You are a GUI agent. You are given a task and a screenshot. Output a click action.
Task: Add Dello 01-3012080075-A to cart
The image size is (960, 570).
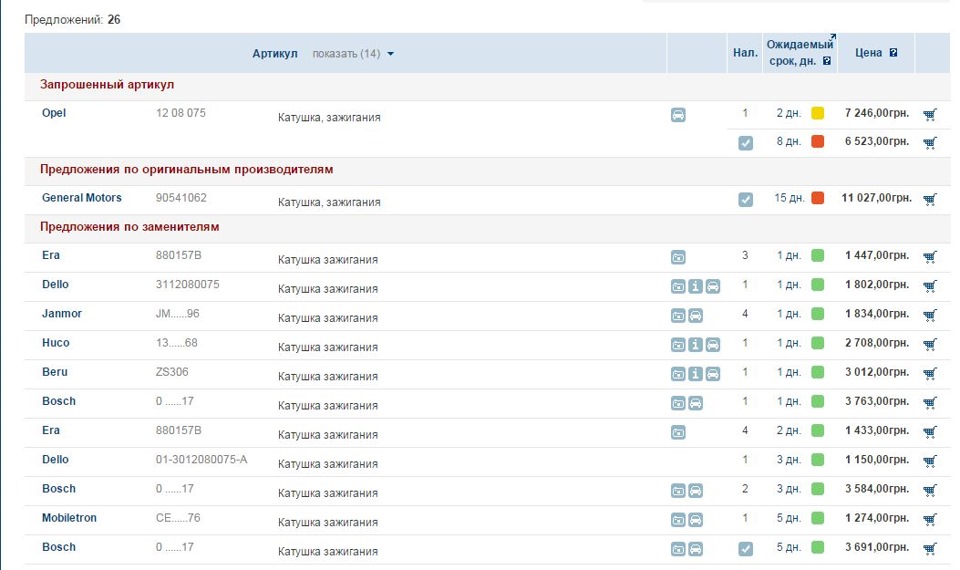[930, 461]
